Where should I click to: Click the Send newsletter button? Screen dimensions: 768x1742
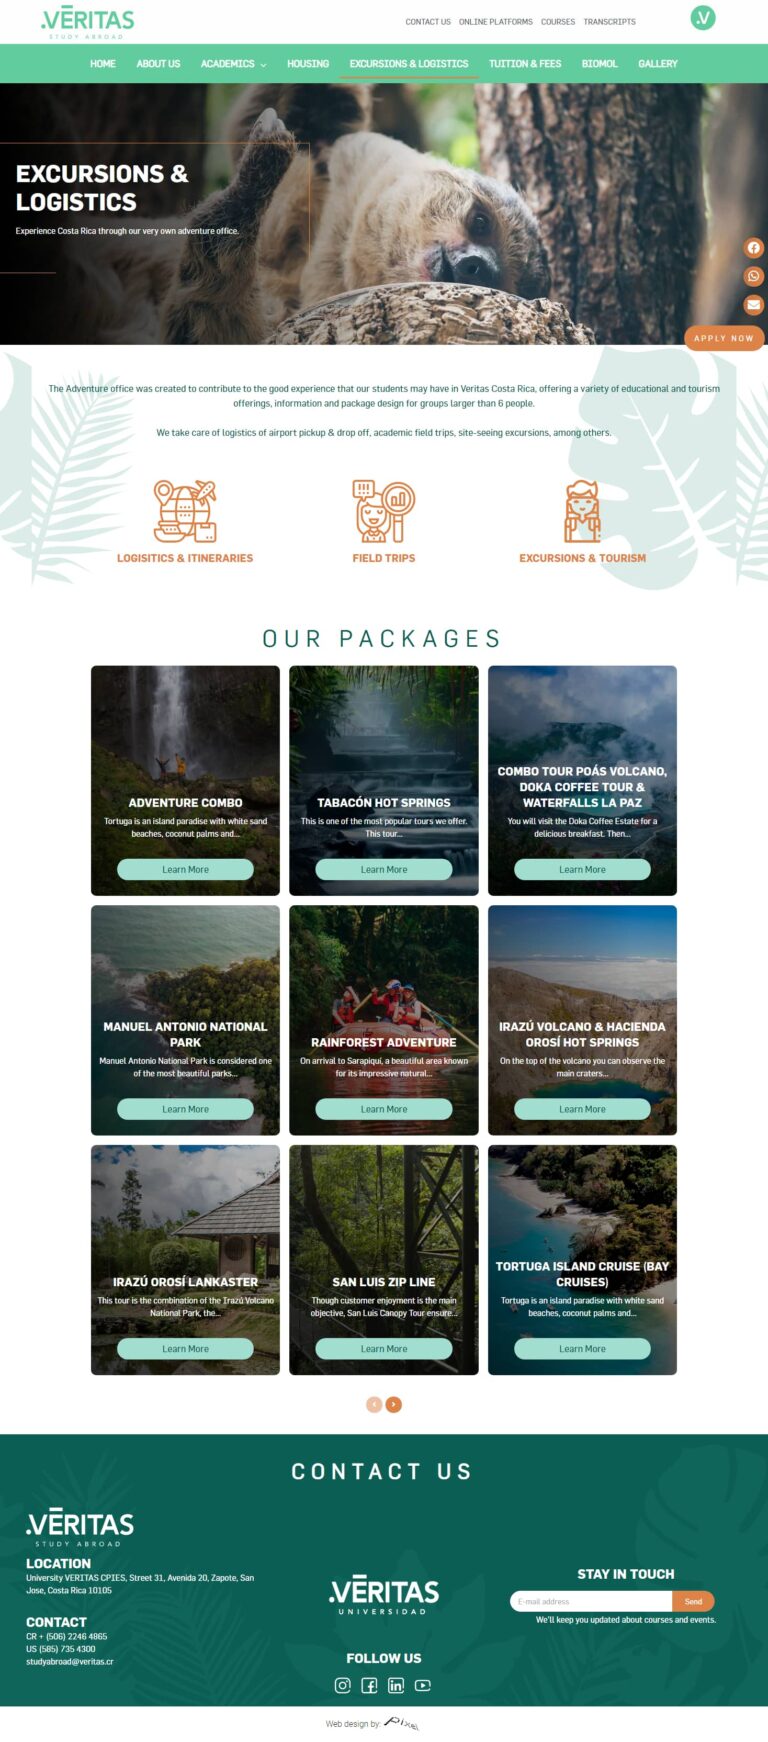click(693, 1601)
